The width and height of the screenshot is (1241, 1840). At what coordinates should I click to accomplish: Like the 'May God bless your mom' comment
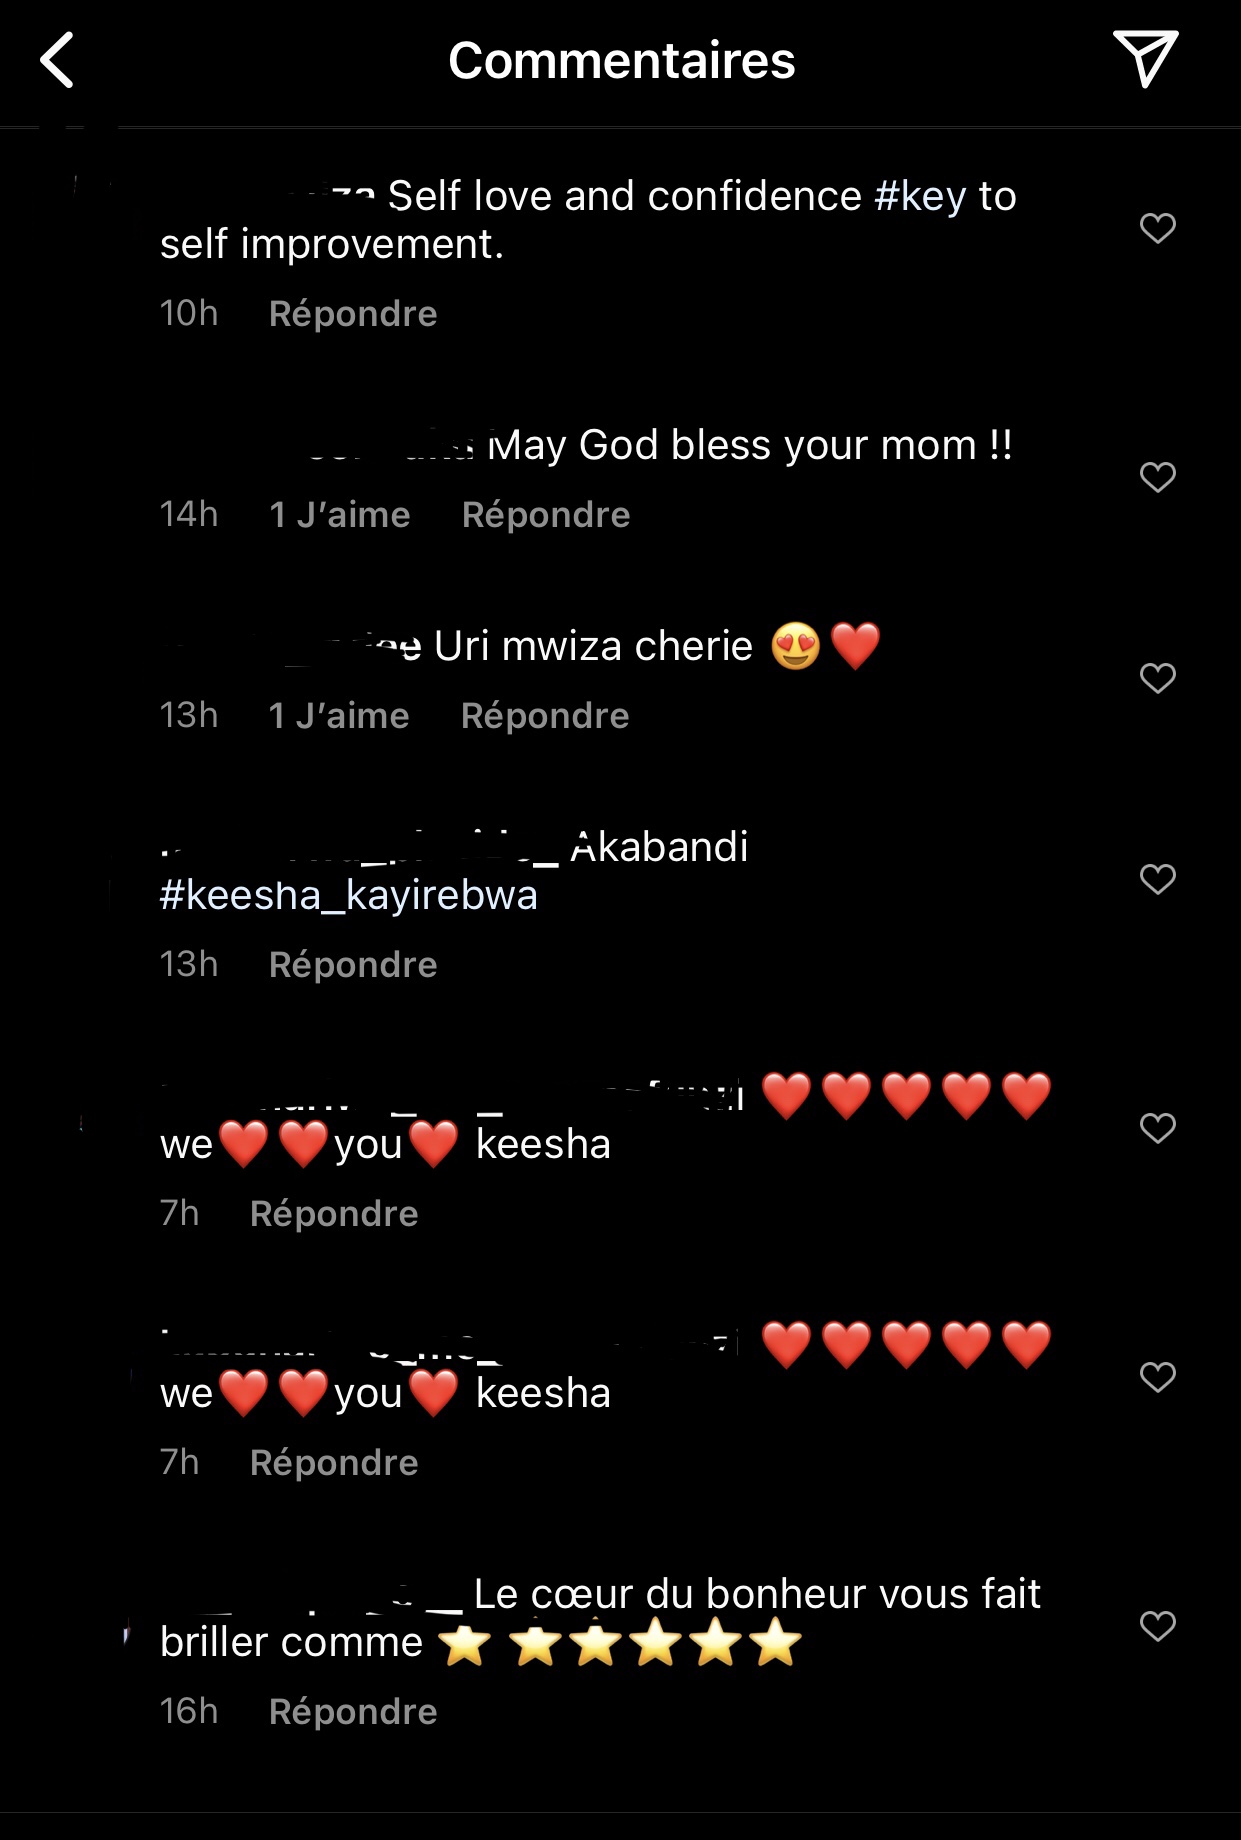1157,477
